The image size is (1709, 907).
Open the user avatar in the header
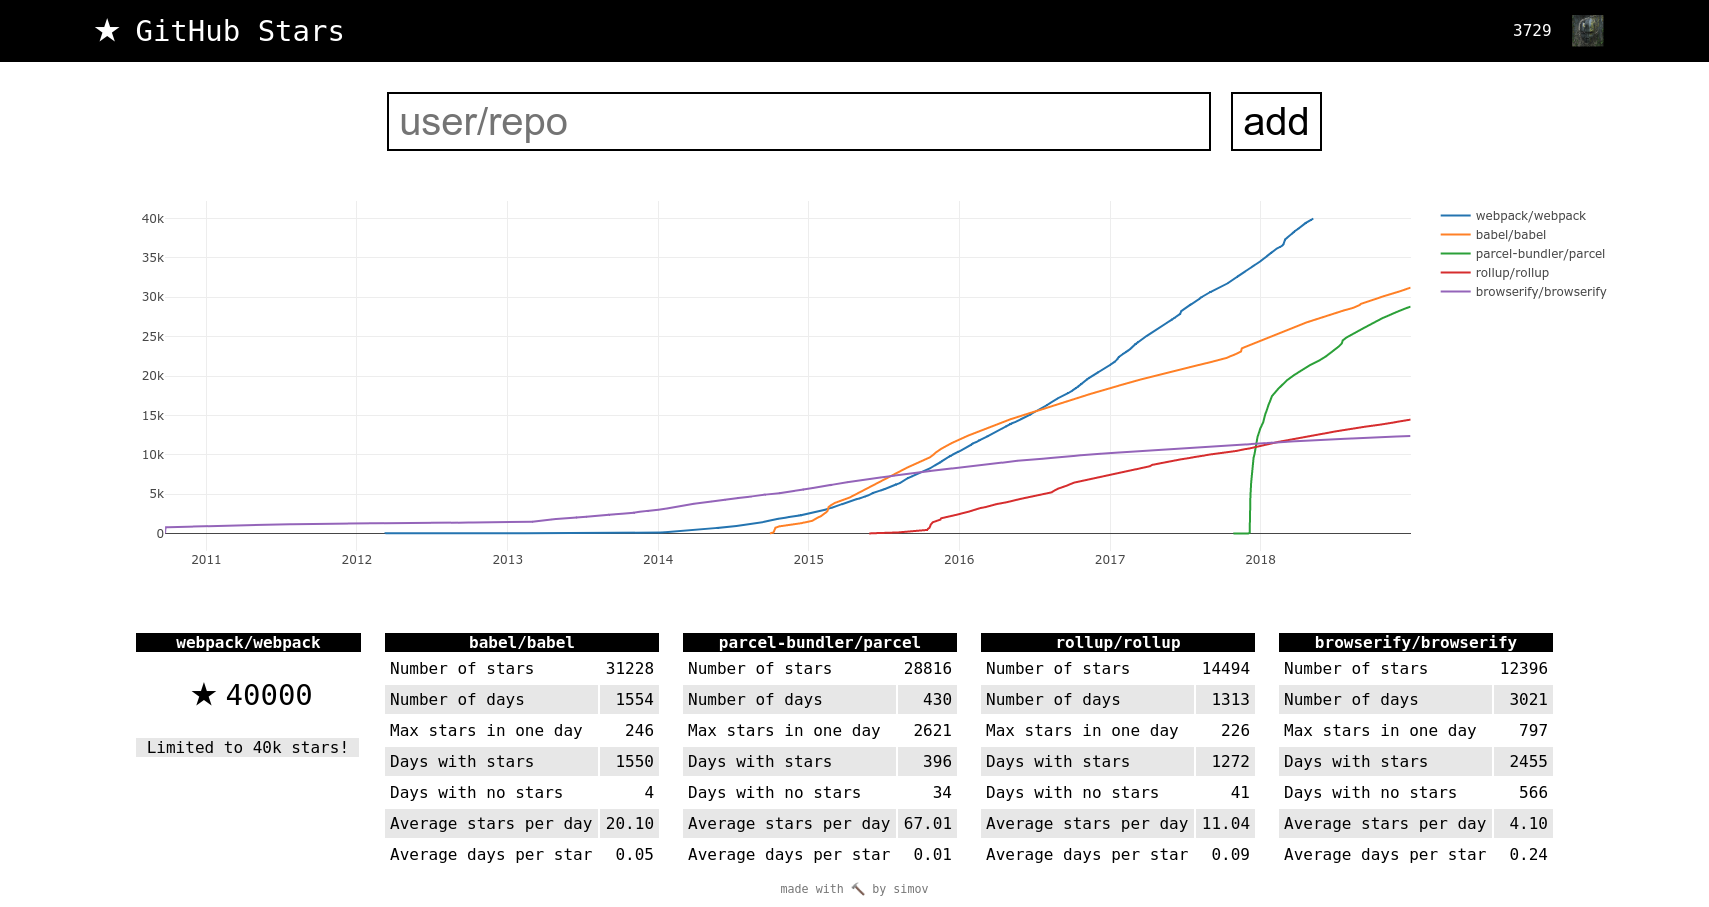[x=1587, y=31]
